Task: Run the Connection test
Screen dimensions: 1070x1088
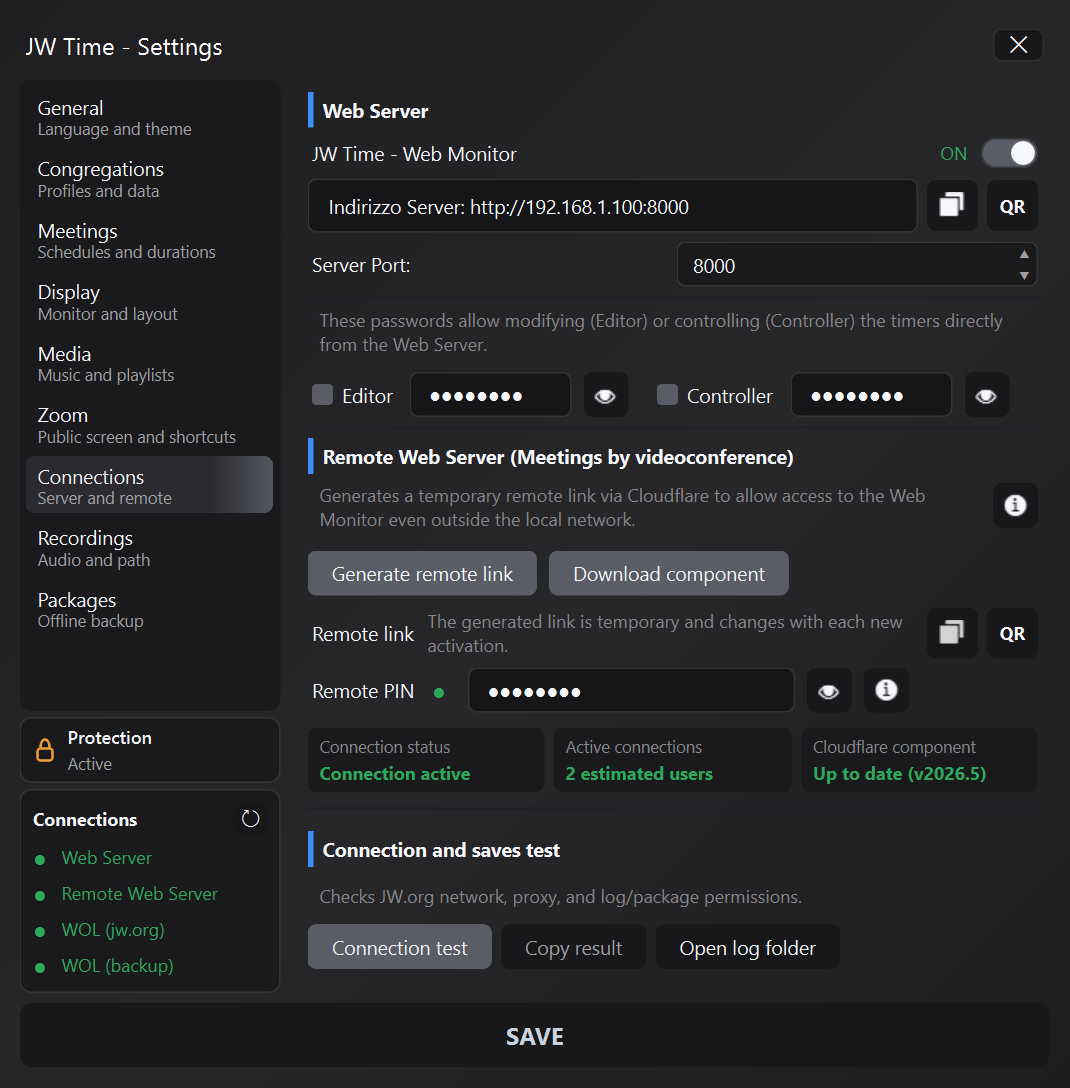Action: [x=400, y=947]
